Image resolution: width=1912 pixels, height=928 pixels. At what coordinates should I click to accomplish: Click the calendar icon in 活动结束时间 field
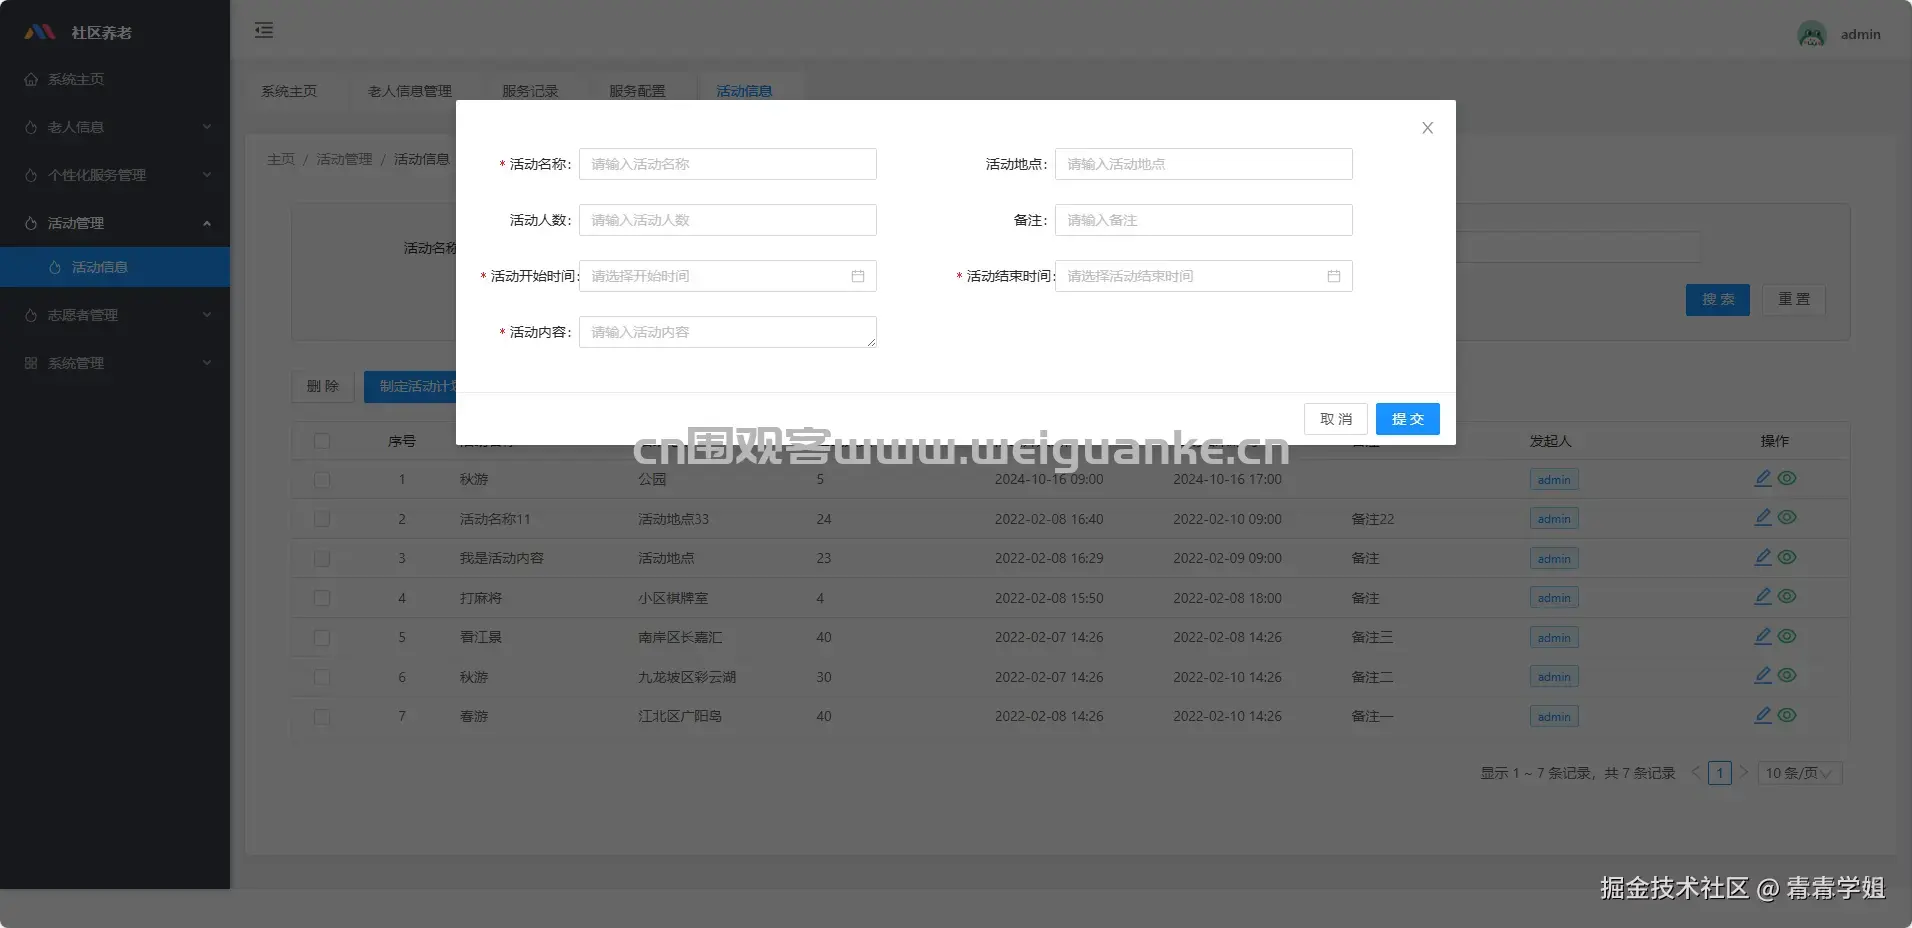(x=1334, y=276)
